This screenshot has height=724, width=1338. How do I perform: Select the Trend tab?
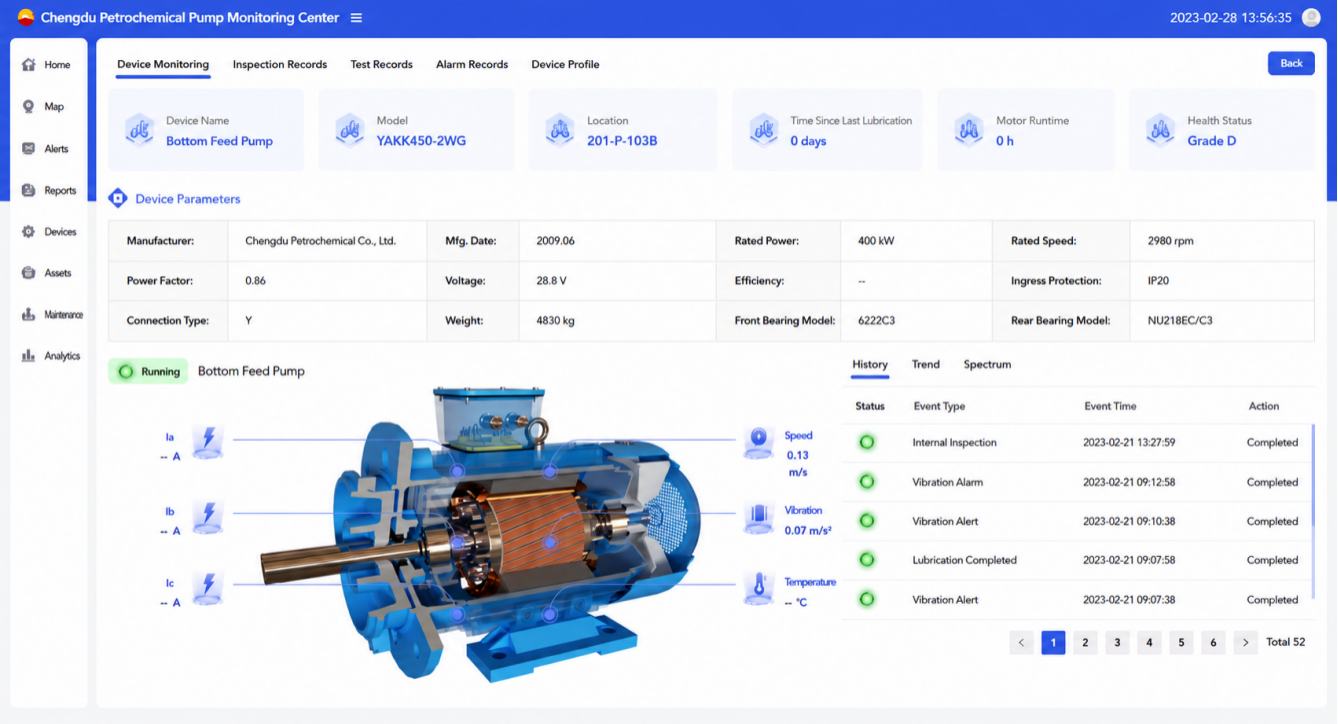[x=926, y=364]
